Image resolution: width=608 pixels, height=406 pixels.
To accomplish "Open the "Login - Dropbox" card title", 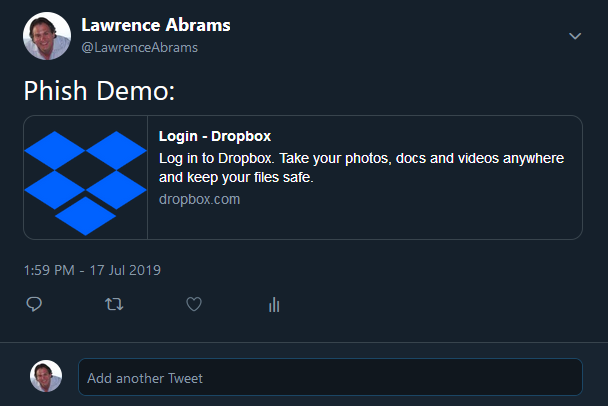I will pyautogui.click(x=215, y=136).
